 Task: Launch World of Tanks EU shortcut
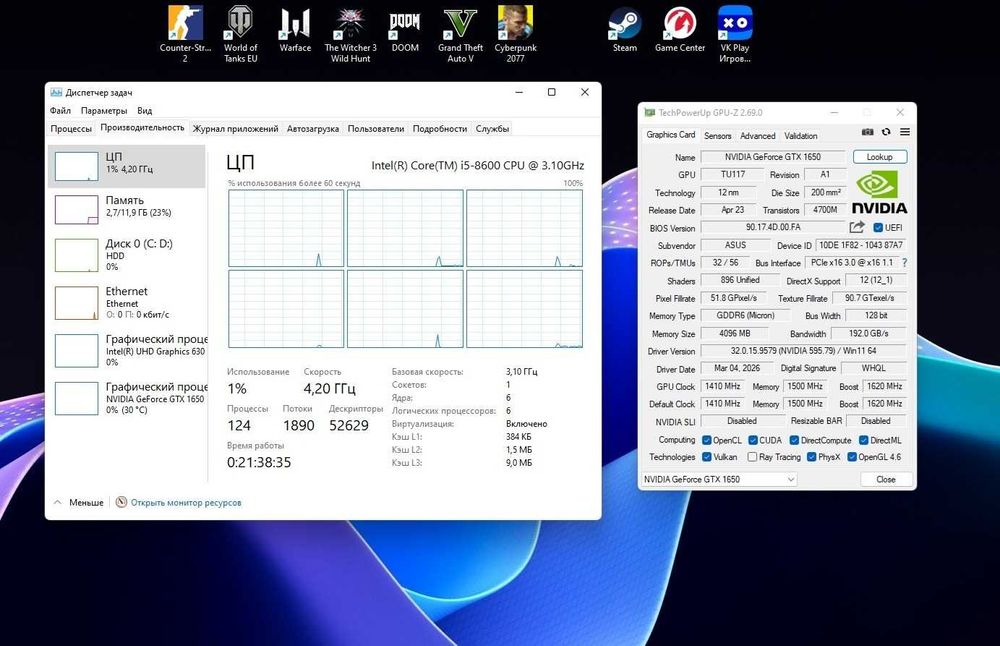click(240, 34)
